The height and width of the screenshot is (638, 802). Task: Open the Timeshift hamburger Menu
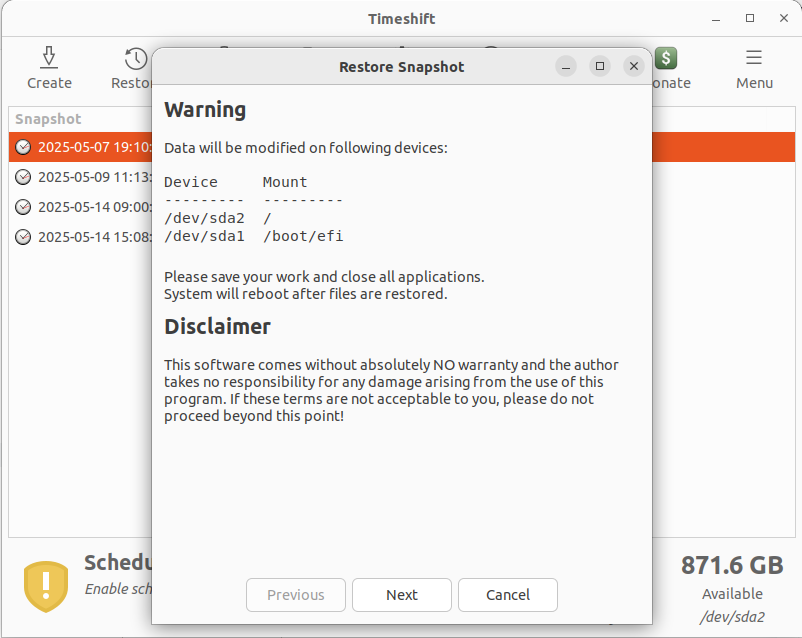pyautogui.click(x=753, y=57)
